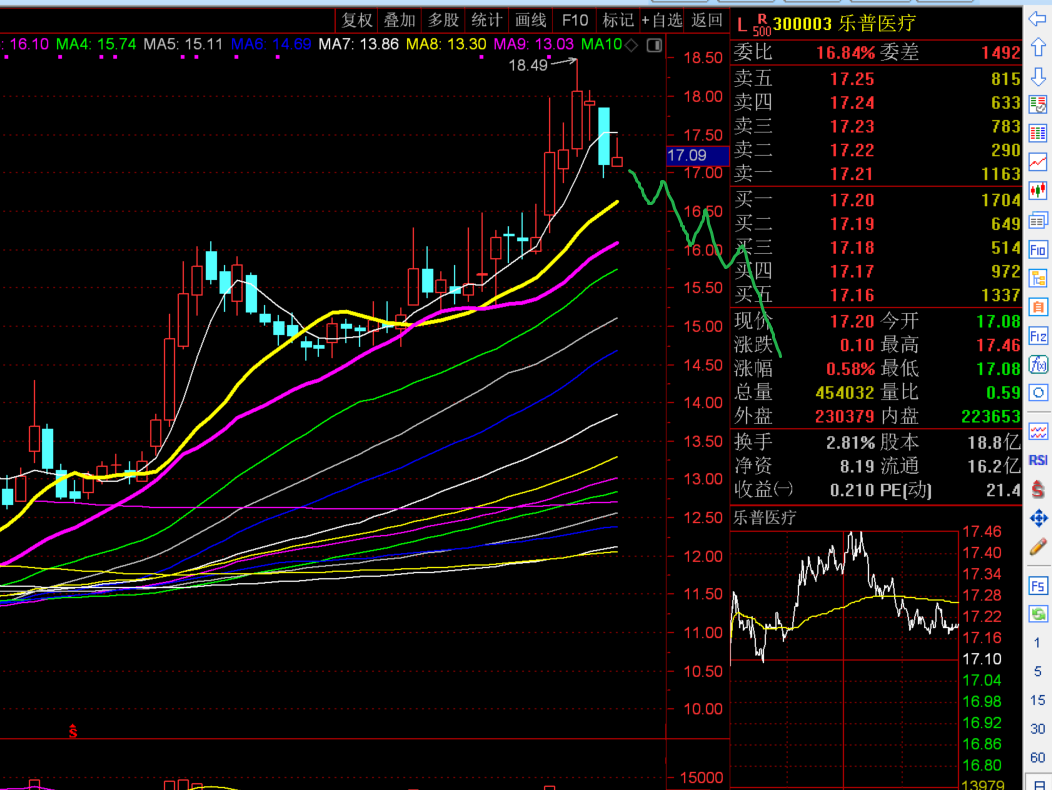The width and height of the screenshot is (1052, 790).
Task: Click the blue four-way move icon
Action: click(1037, 518)
